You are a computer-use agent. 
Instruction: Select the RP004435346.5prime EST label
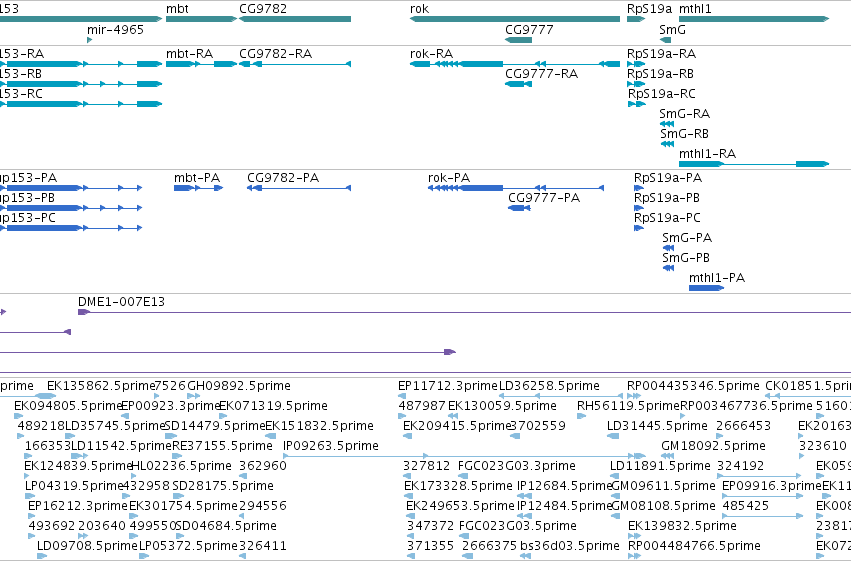coord(693,386)
